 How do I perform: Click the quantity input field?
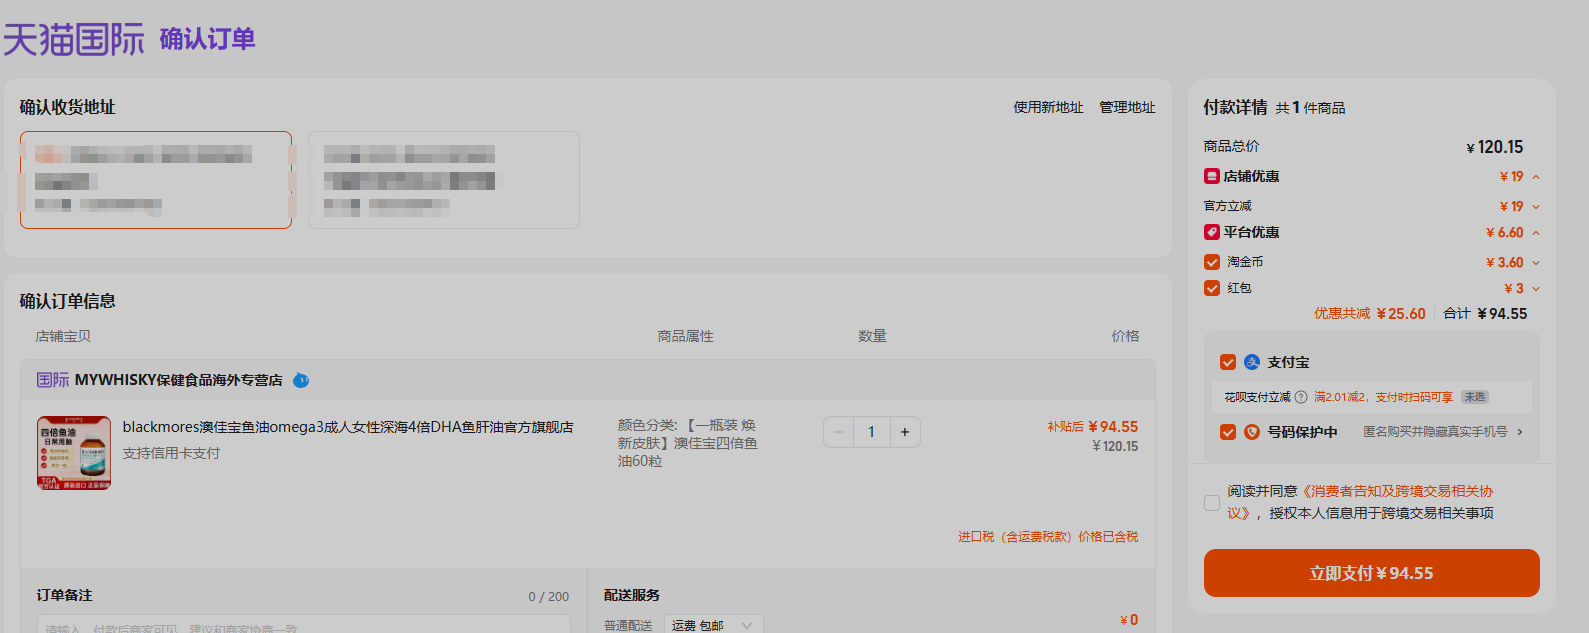point(871,432)
